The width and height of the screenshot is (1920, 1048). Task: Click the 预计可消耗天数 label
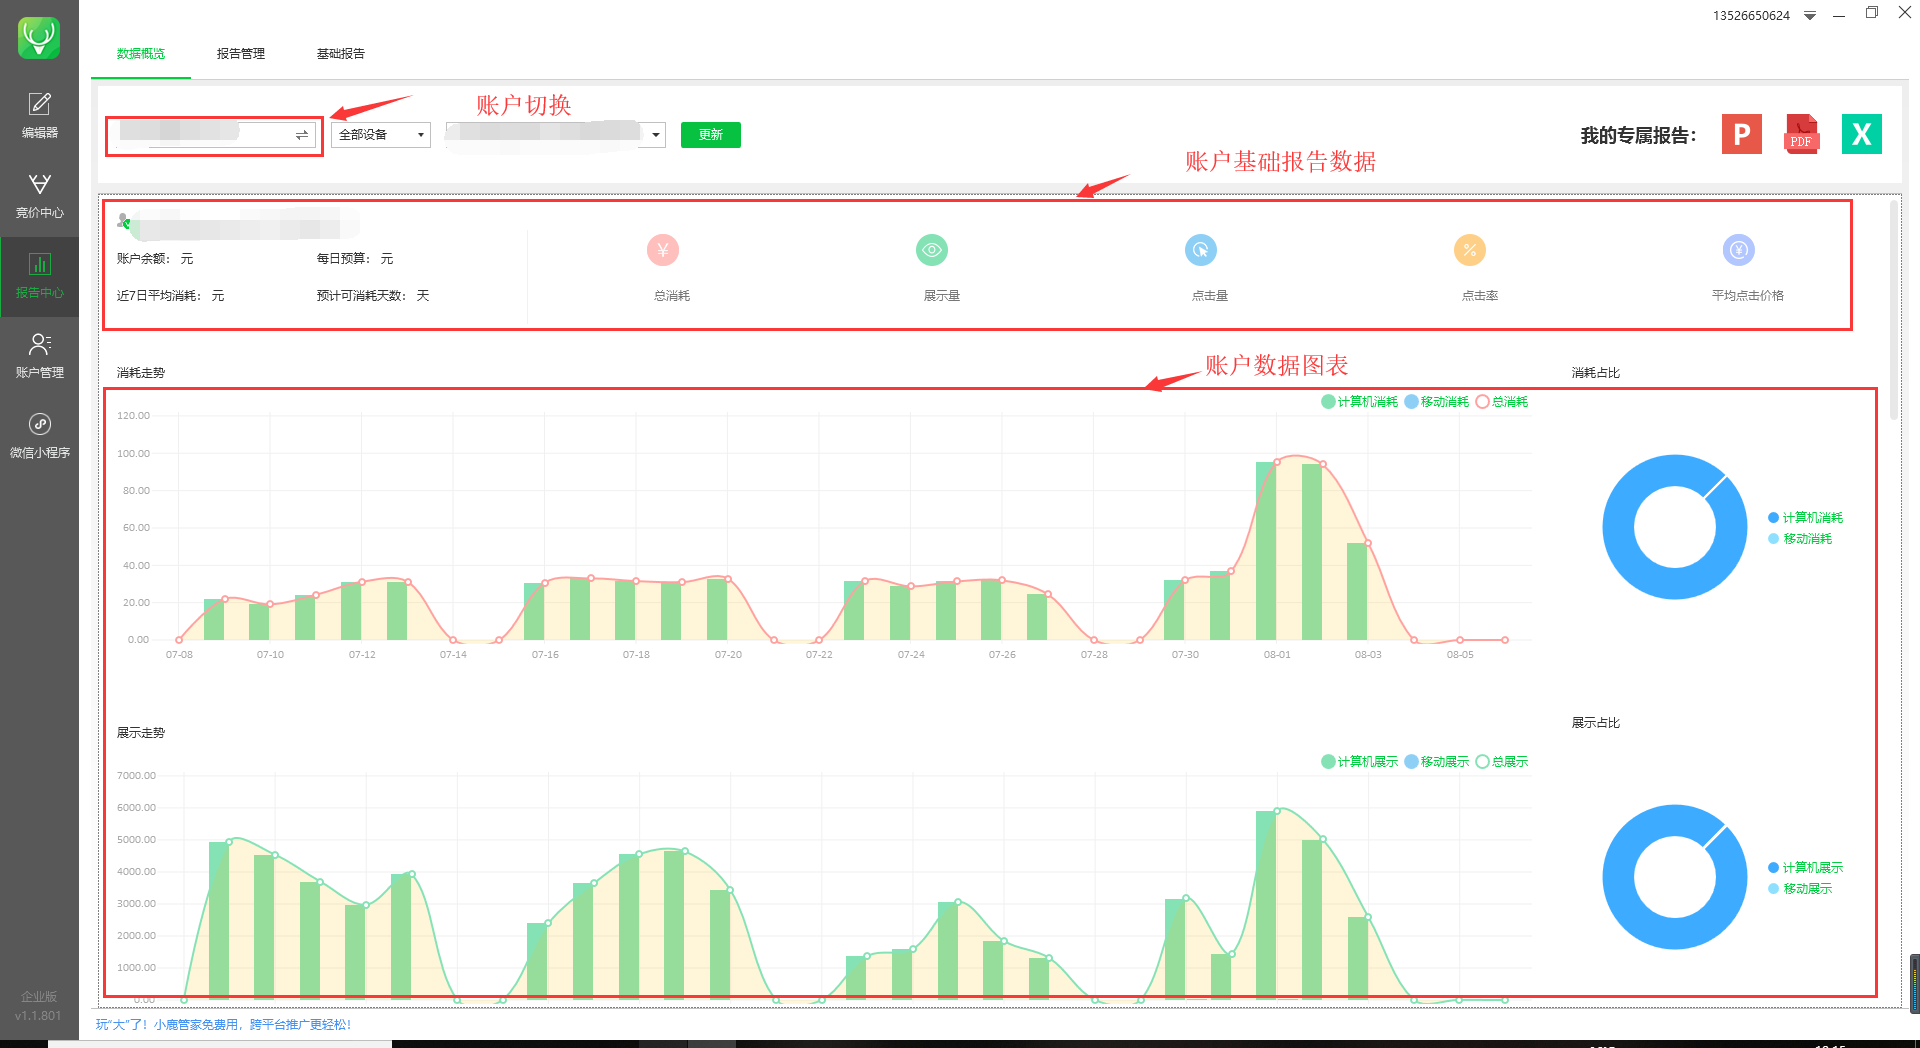point(362,296)
